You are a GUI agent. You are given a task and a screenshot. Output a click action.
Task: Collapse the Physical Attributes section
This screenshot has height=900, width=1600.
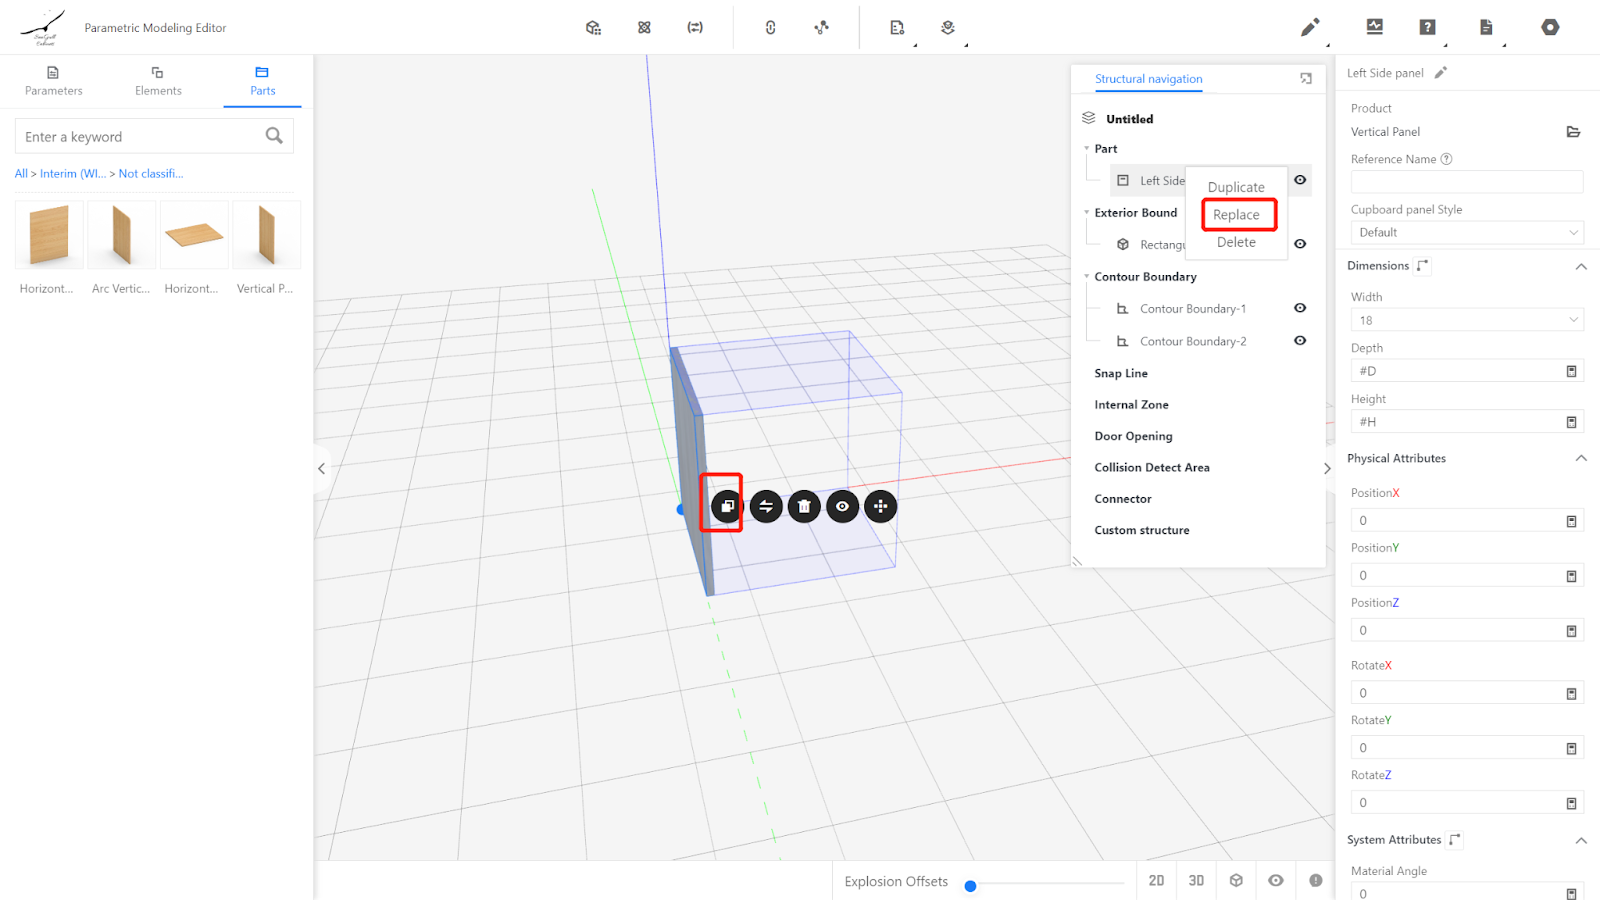click(x=1581, y=458)
